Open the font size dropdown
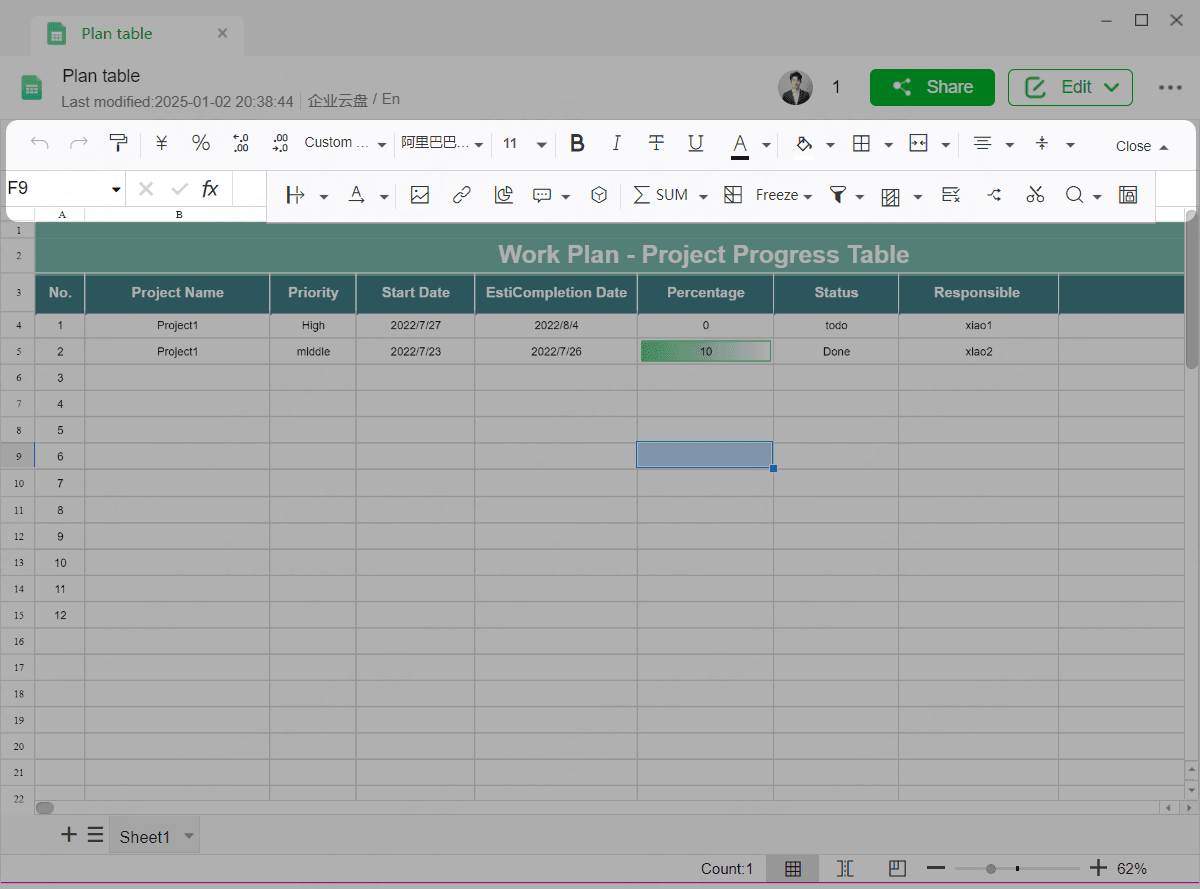 click(x=541, y=145)
